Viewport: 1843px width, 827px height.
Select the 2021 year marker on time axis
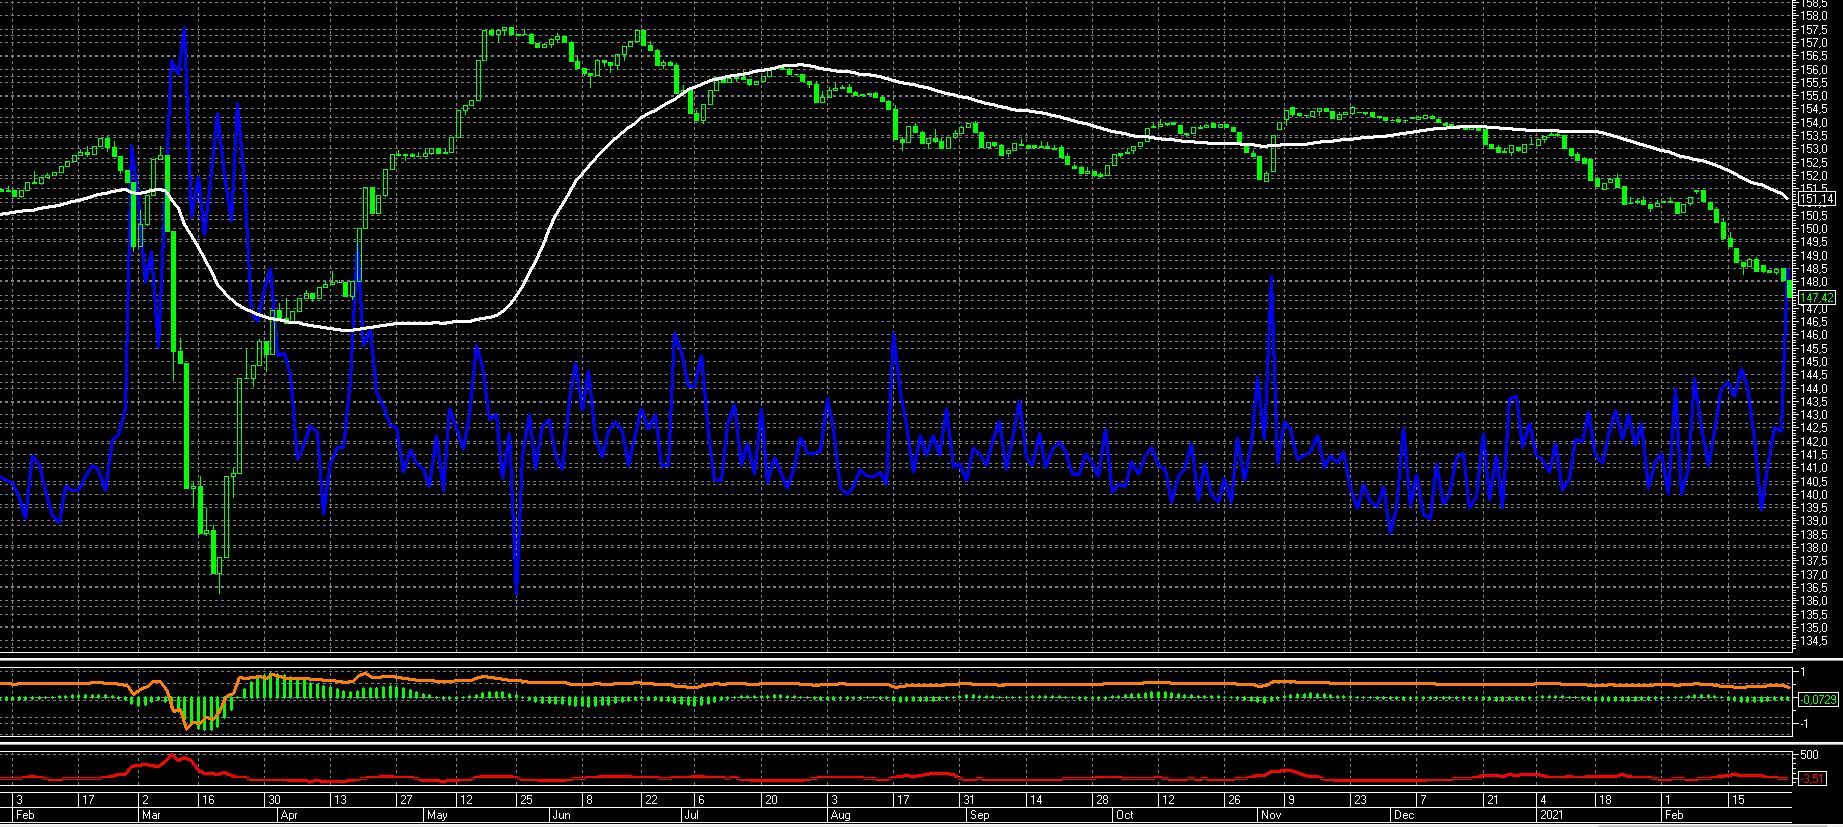[1551, 816]
